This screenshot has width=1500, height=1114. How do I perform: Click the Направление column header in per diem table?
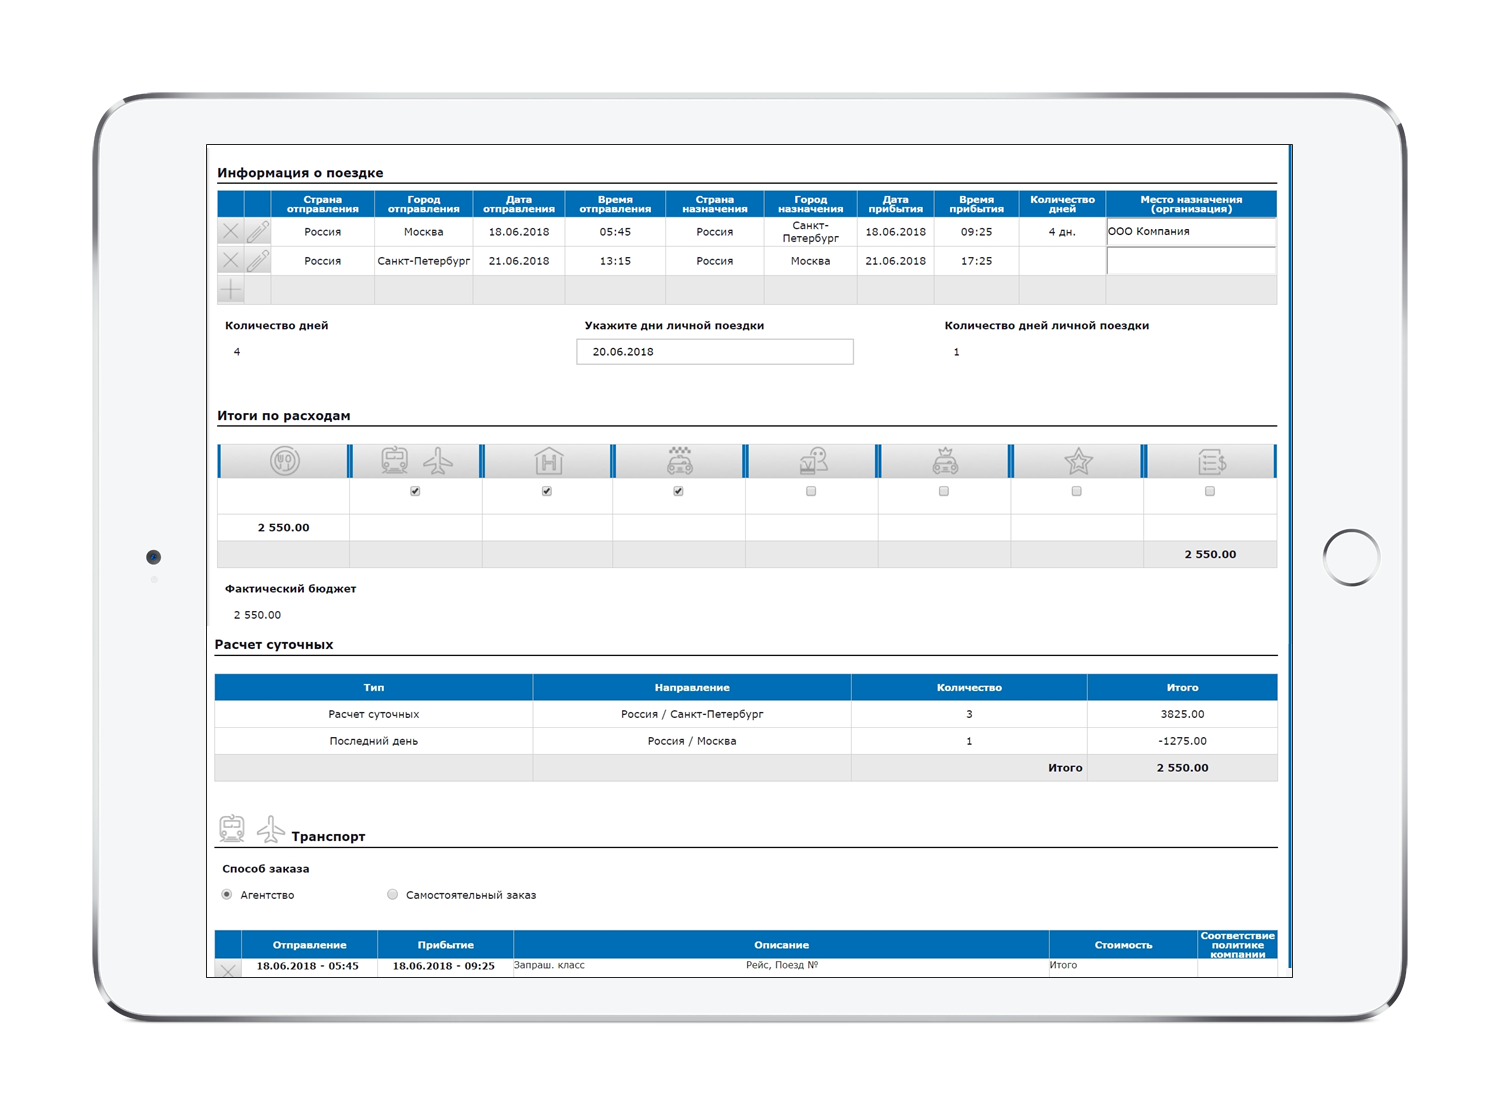tap(691, 687)
